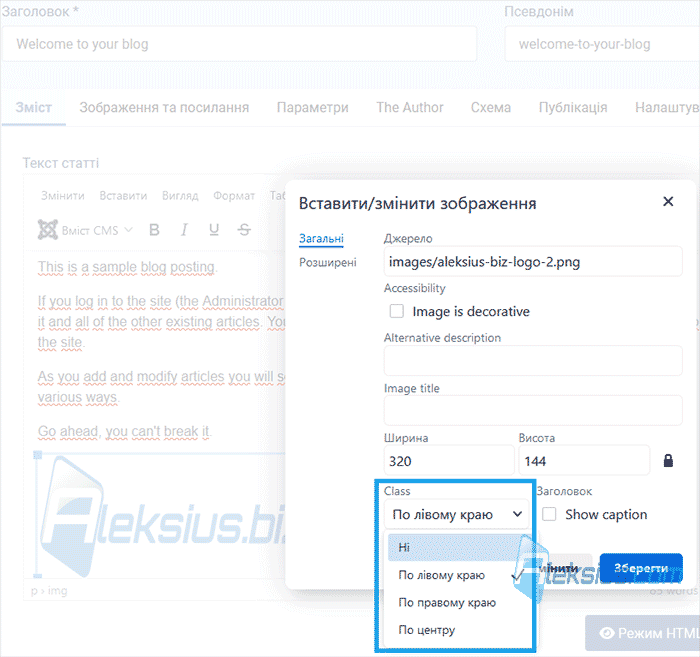Toggle Bold formatting in editor toolbar
Image resolution: width=700 pixels, height=657 pixels.
point(154,230)
